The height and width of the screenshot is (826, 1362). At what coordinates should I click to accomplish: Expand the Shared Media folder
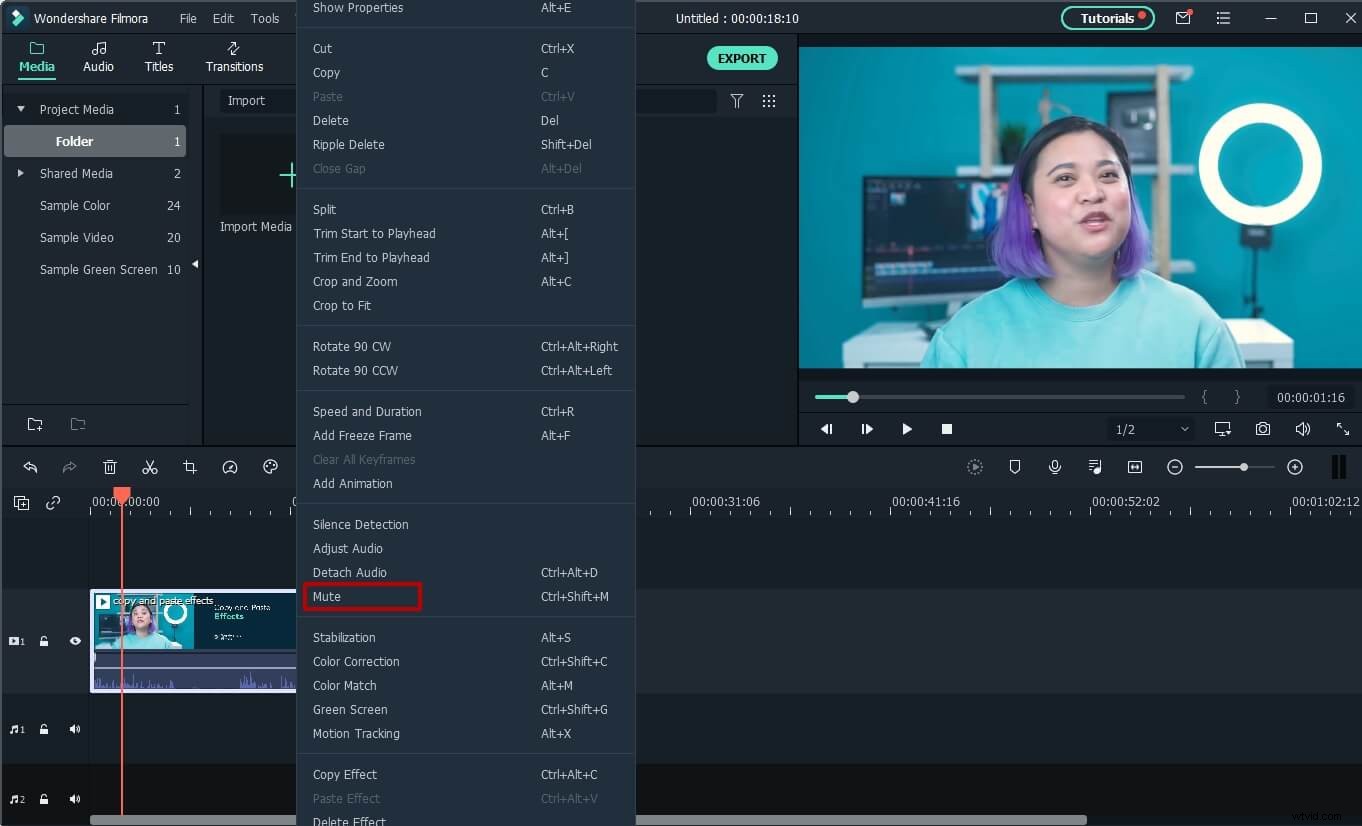click(20, 173)
